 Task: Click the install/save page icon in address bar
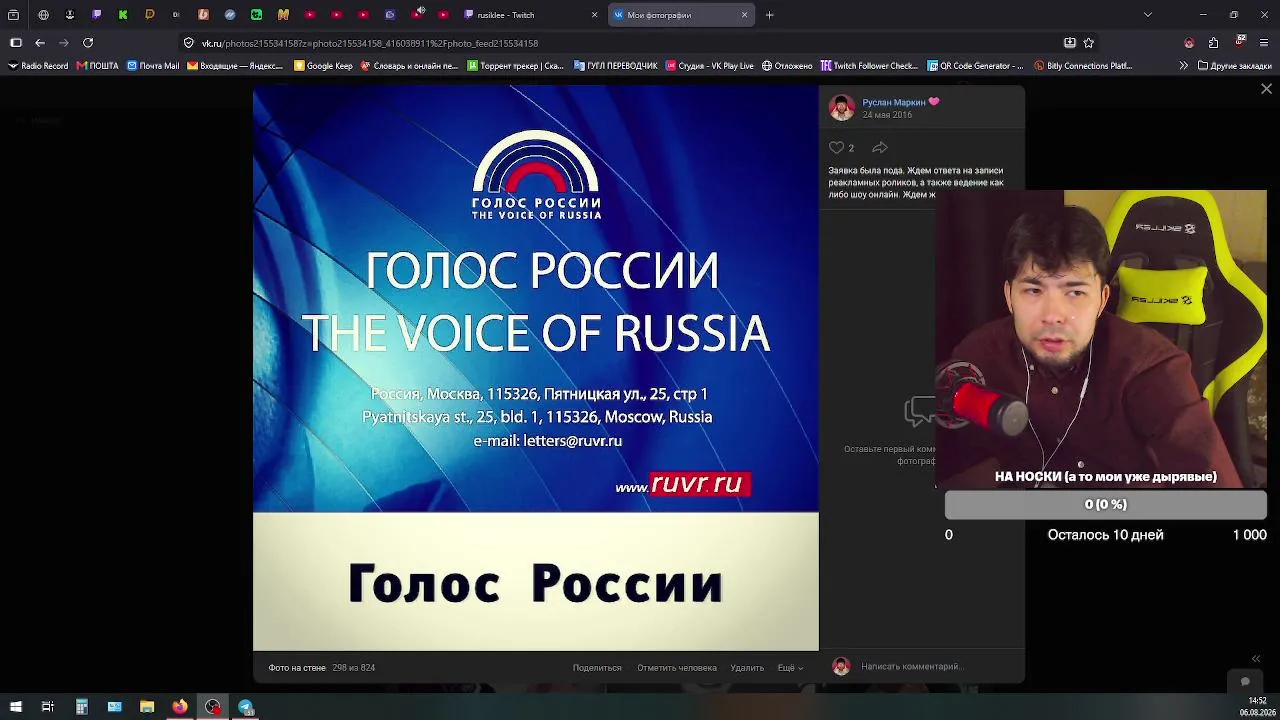click(x=1070, y=43)
